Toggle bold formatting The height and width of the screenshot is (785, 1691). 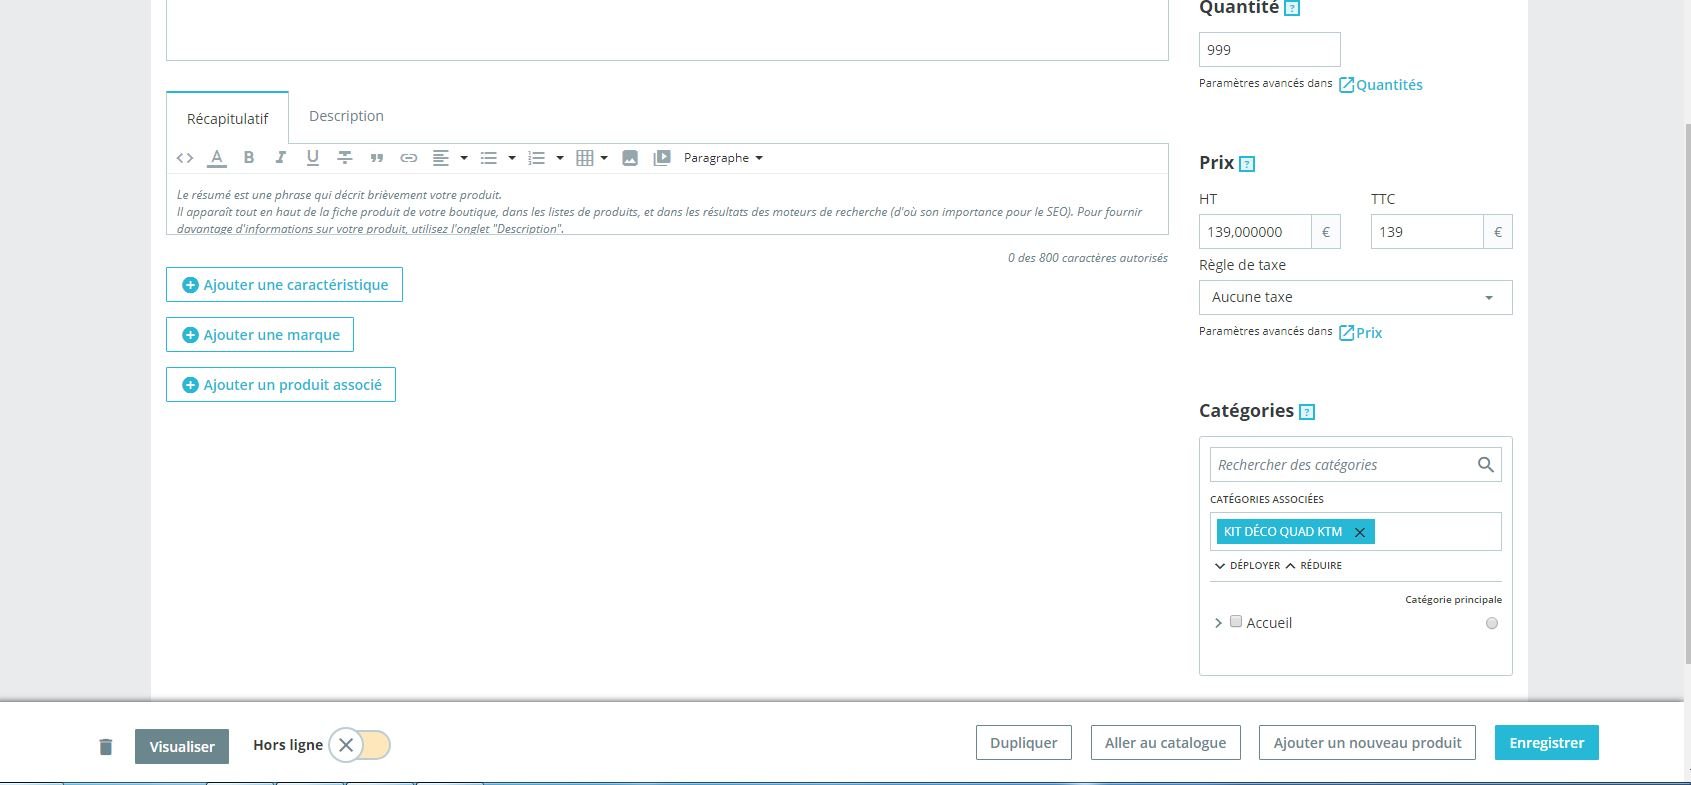click(x=249, y=157)
